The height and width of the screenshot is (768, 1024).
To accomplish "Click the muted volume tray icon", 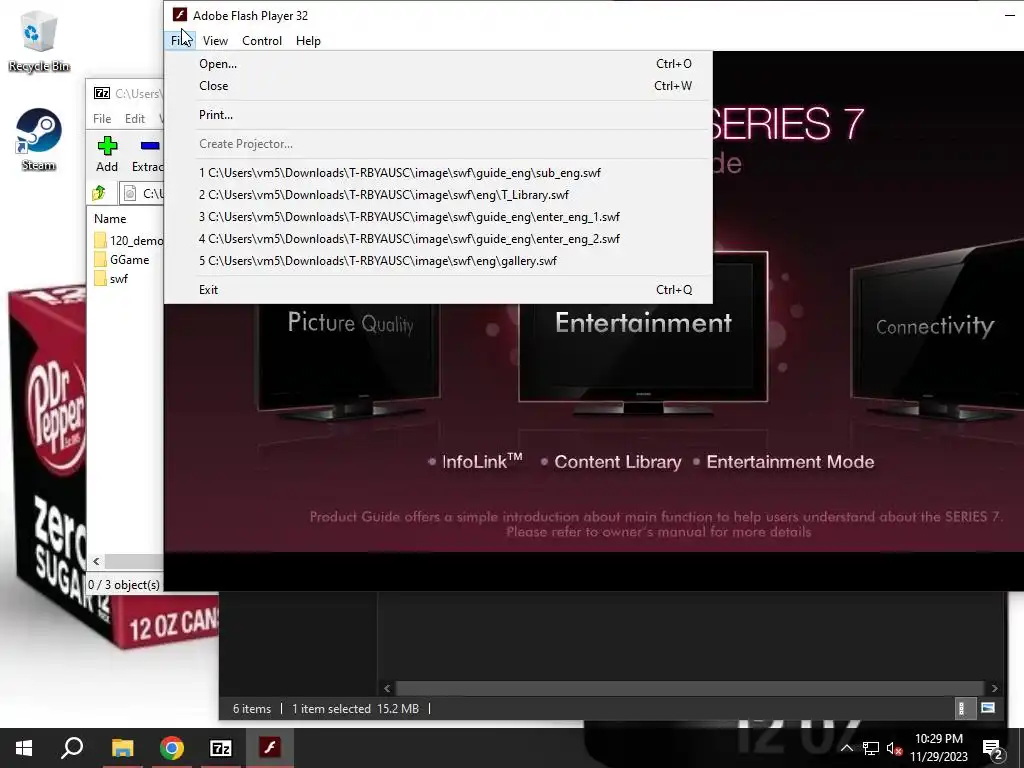I will [894, 748].
